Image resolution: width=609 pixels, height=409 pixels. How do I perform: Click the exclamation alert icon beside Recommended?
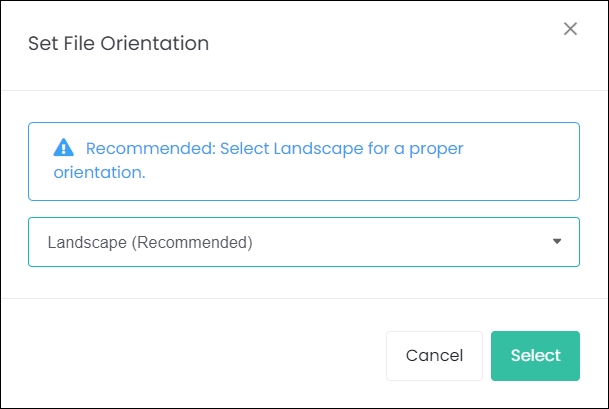(x=64, y=148)
